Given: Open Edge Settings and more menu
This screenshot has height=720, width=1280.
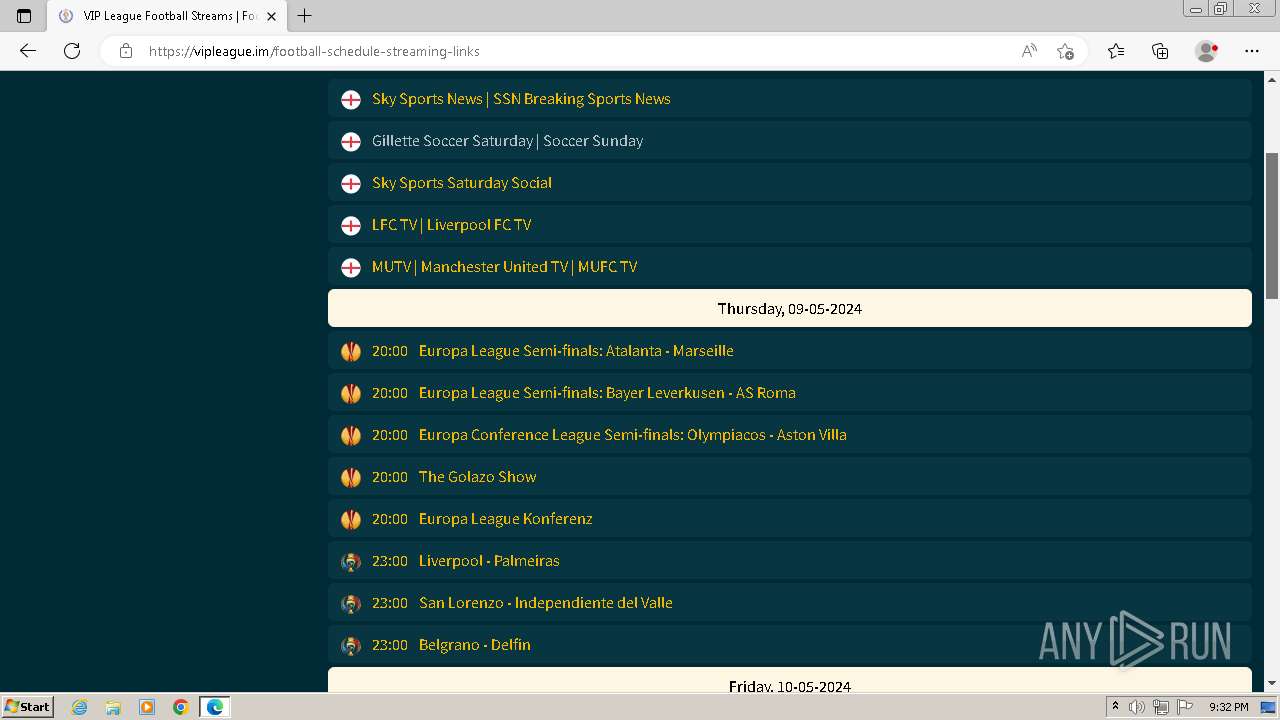Looking at the screenshot, I should [1252, 51].
